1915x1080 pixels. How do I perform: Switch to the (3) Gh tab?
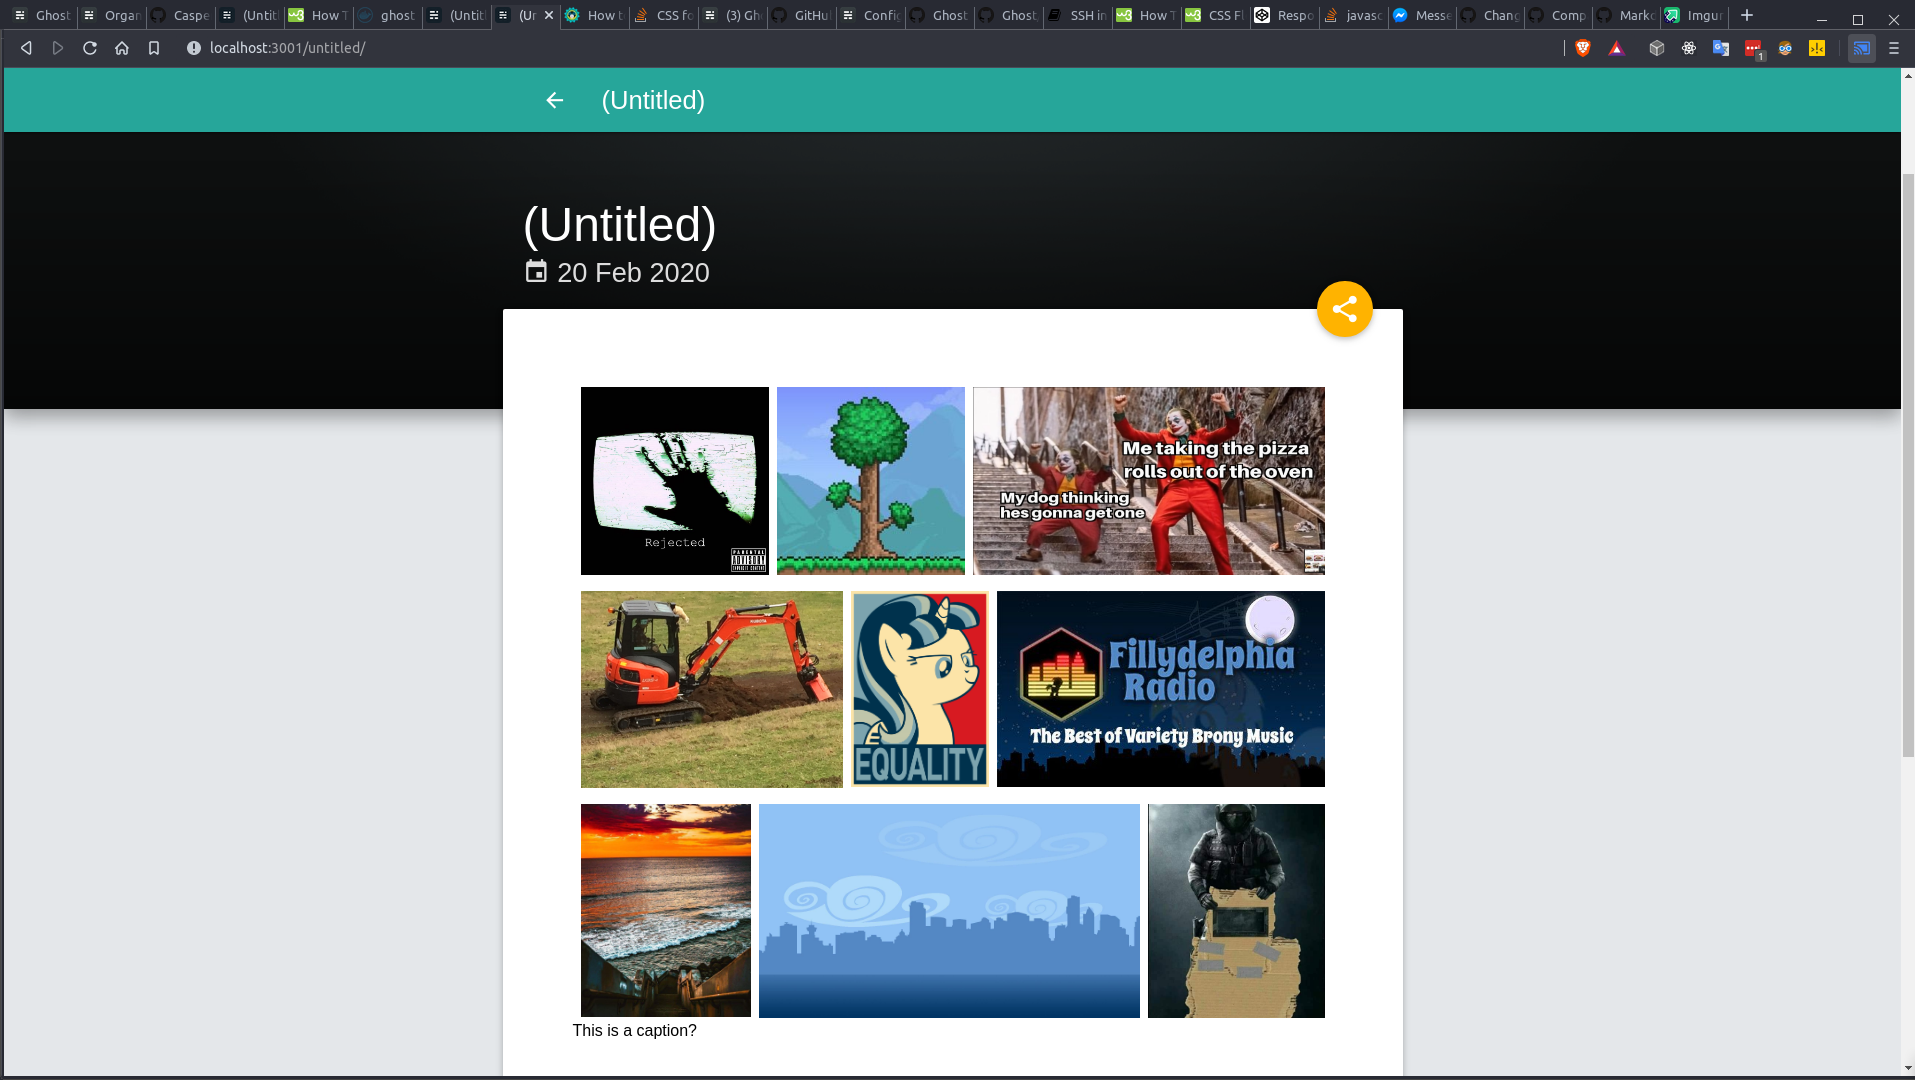733,15
